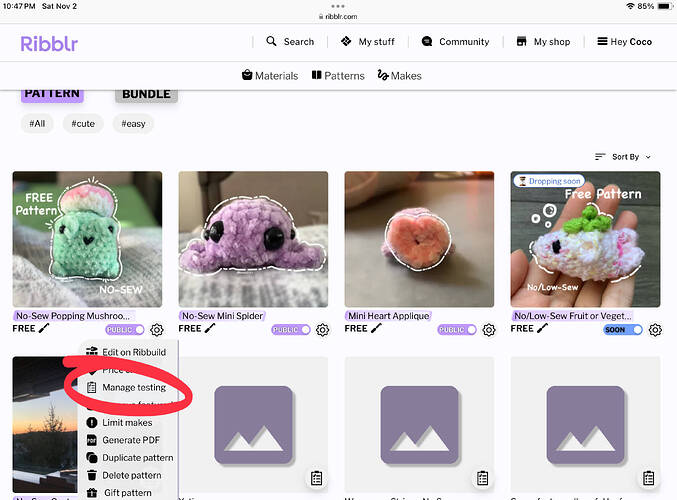Image resolution: width=677 pixels, height=500 pixels.
Task: Click price pencil icon on Mini Heart Applique
Action: point(375,329)
